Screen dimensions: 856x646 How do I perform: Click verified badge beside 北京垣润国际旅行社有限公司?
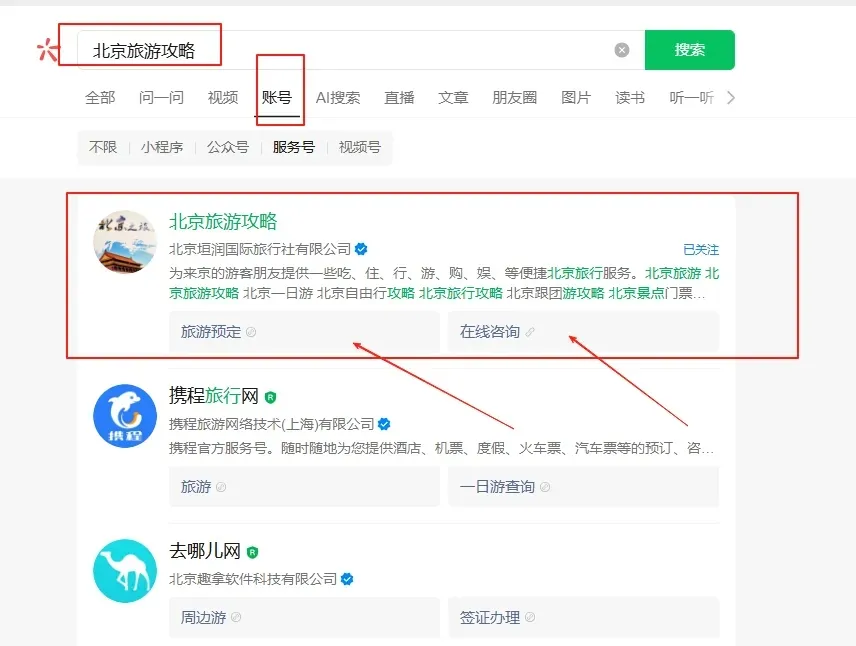(x=361, y=249)
